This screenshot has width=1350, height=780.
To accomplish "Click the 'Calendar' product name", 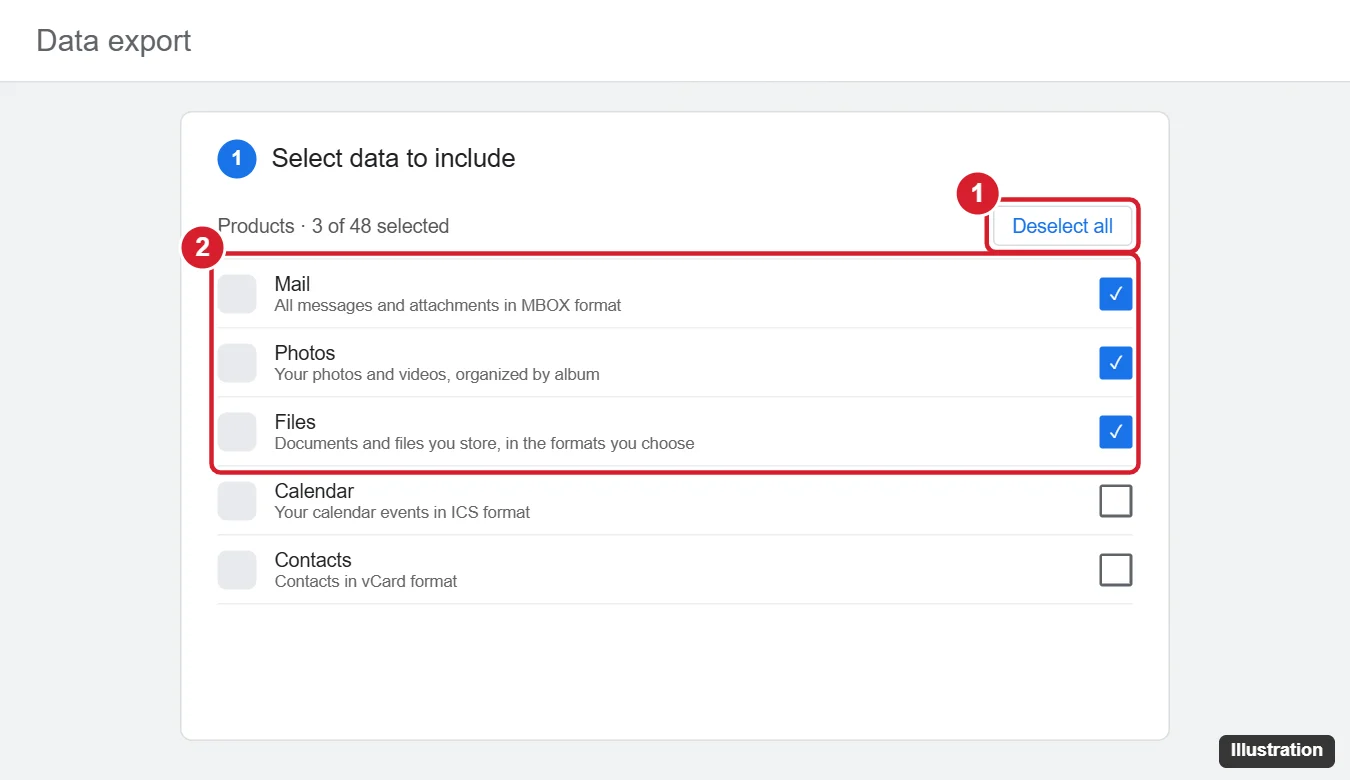I will coord(314,491).
